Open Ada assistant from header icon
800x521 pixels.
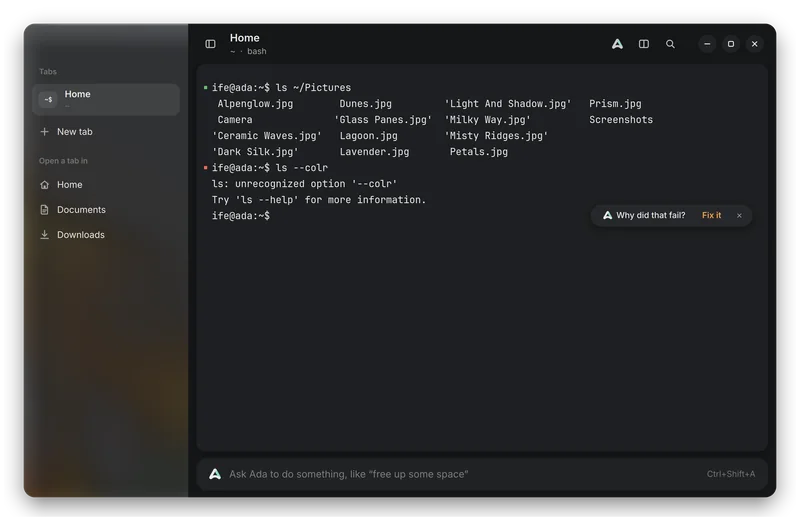(617, 44)
